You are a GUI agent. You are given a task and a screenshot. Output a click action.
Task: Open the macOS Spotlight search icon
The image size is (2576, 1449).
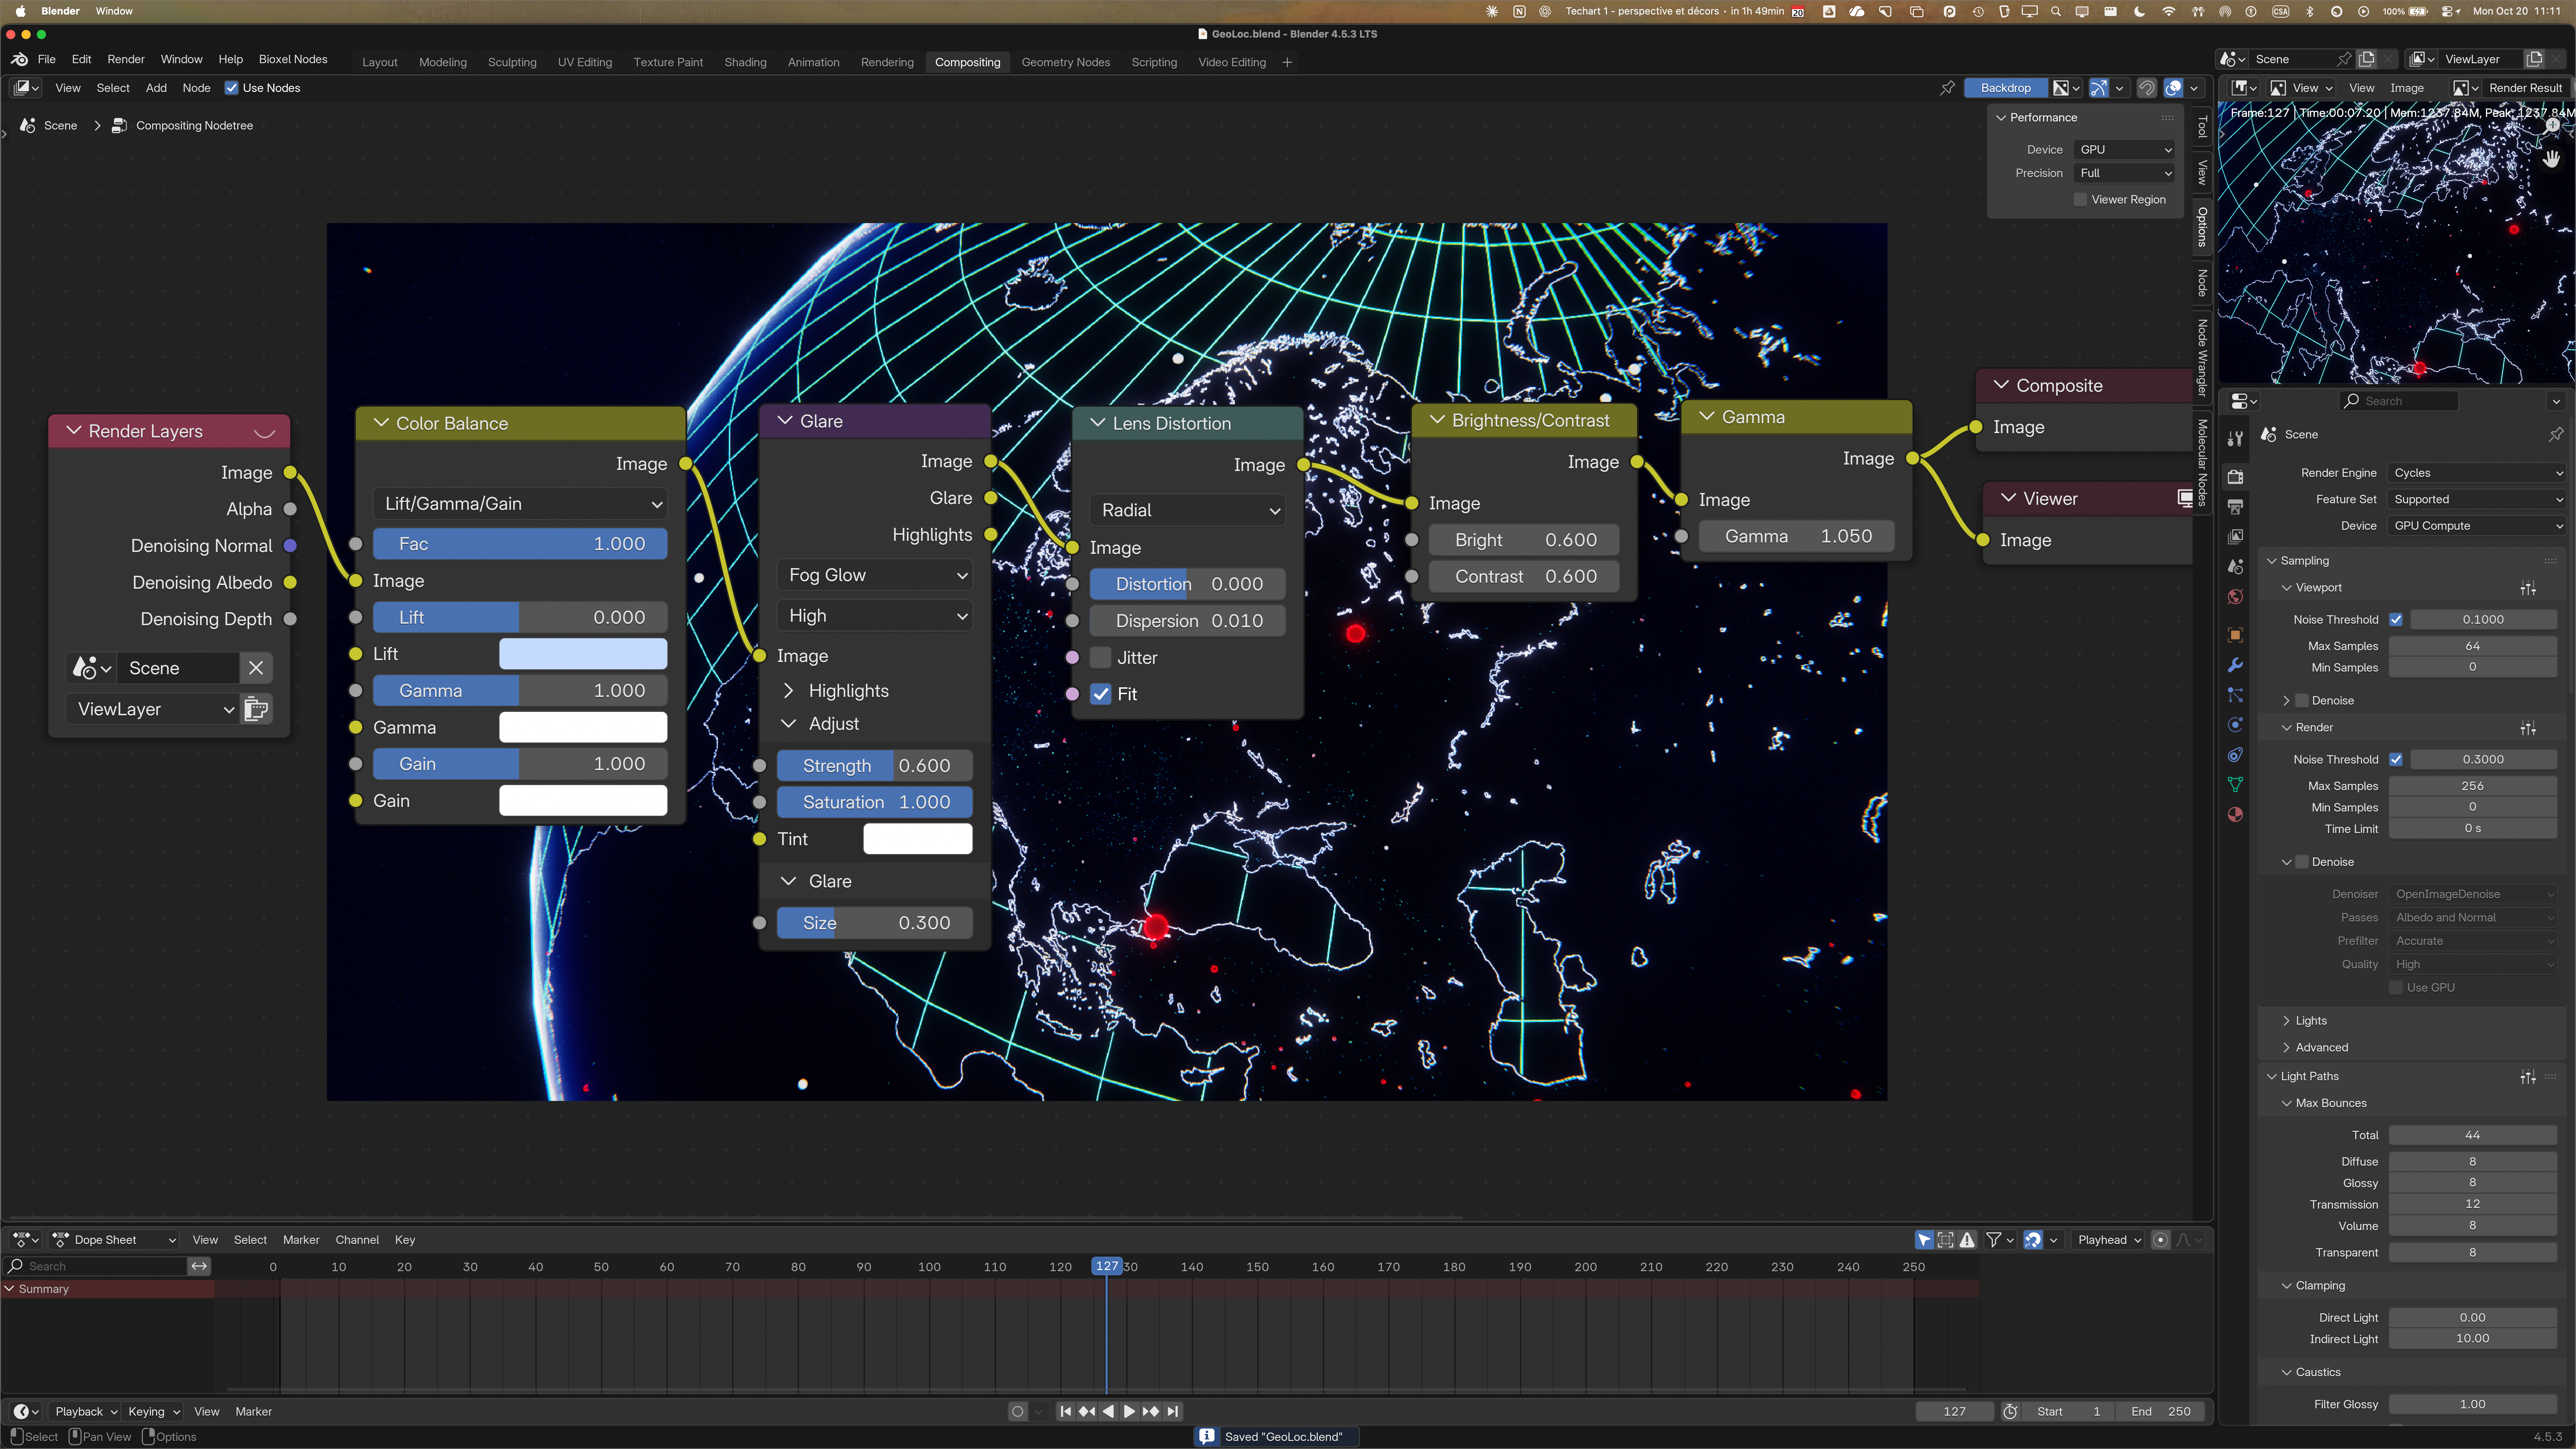pyautogui.click(x=2055, y=11)
